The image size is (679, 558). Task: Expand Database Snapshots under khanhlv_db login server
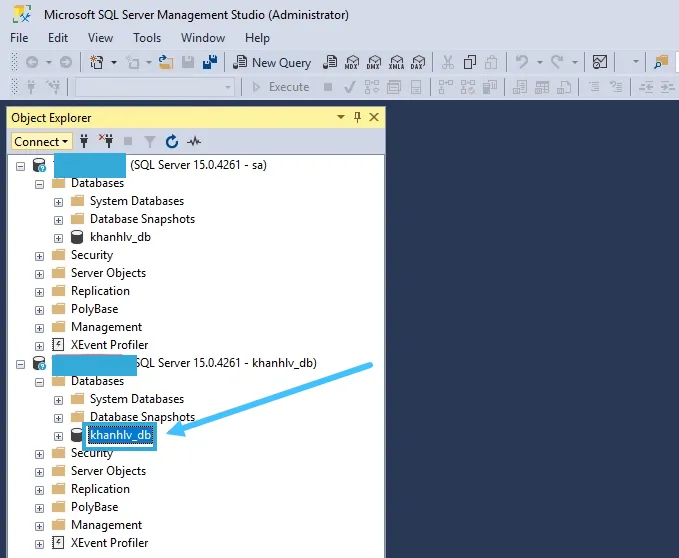coord(58,418)
